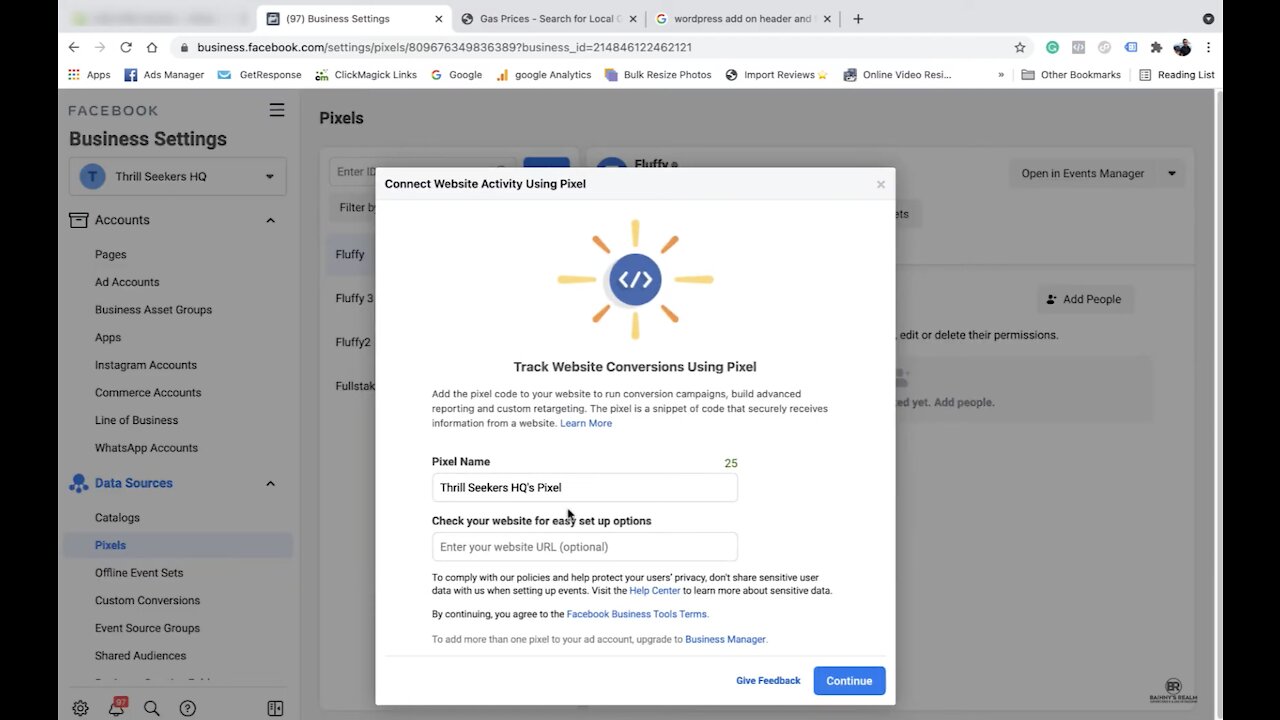Toggle the Facebook hamburger menu
Image resolution: width=1280 pixels, height=720 pixels.
pos(277,110)
